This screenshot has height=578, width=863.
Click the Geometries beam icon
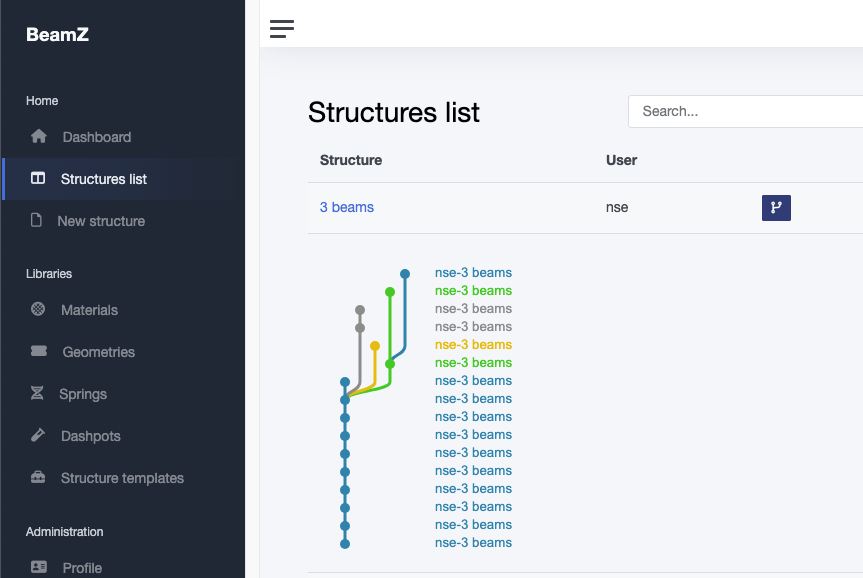tap(37, 352)
